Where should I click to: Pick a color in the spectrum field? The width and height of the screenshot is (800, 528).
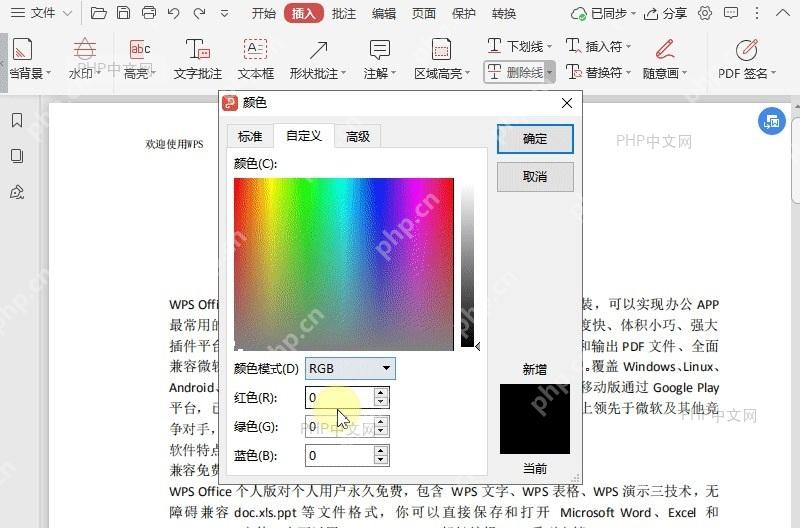pos(343,264)
